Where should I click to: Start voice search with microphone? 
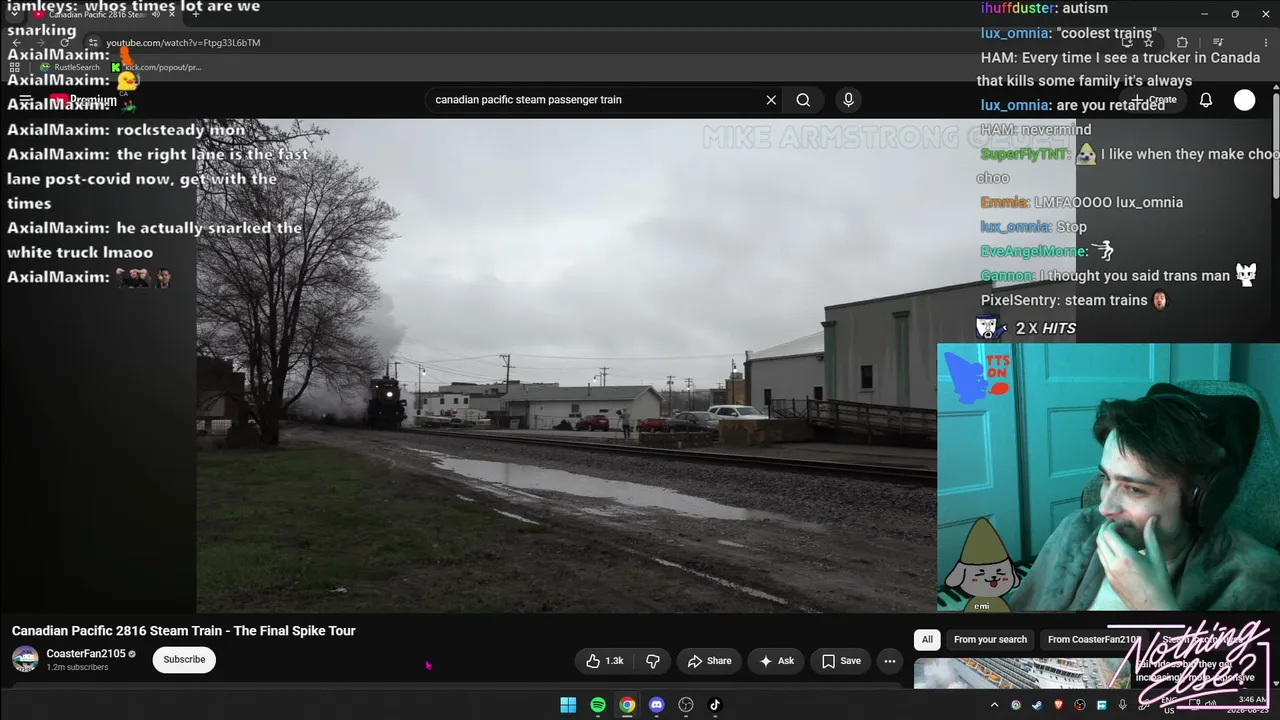[848, 100]
